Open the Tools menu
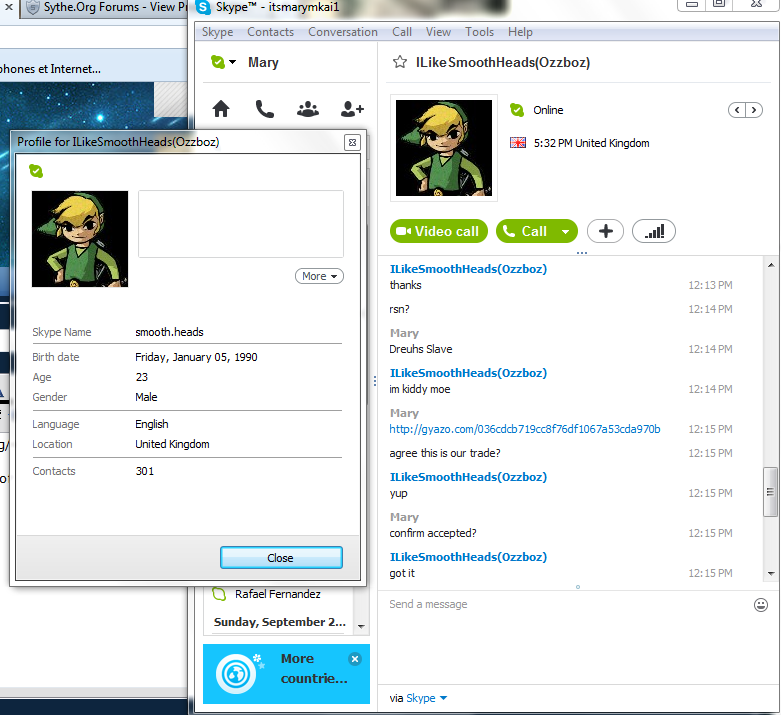 [x=479, y=32]
